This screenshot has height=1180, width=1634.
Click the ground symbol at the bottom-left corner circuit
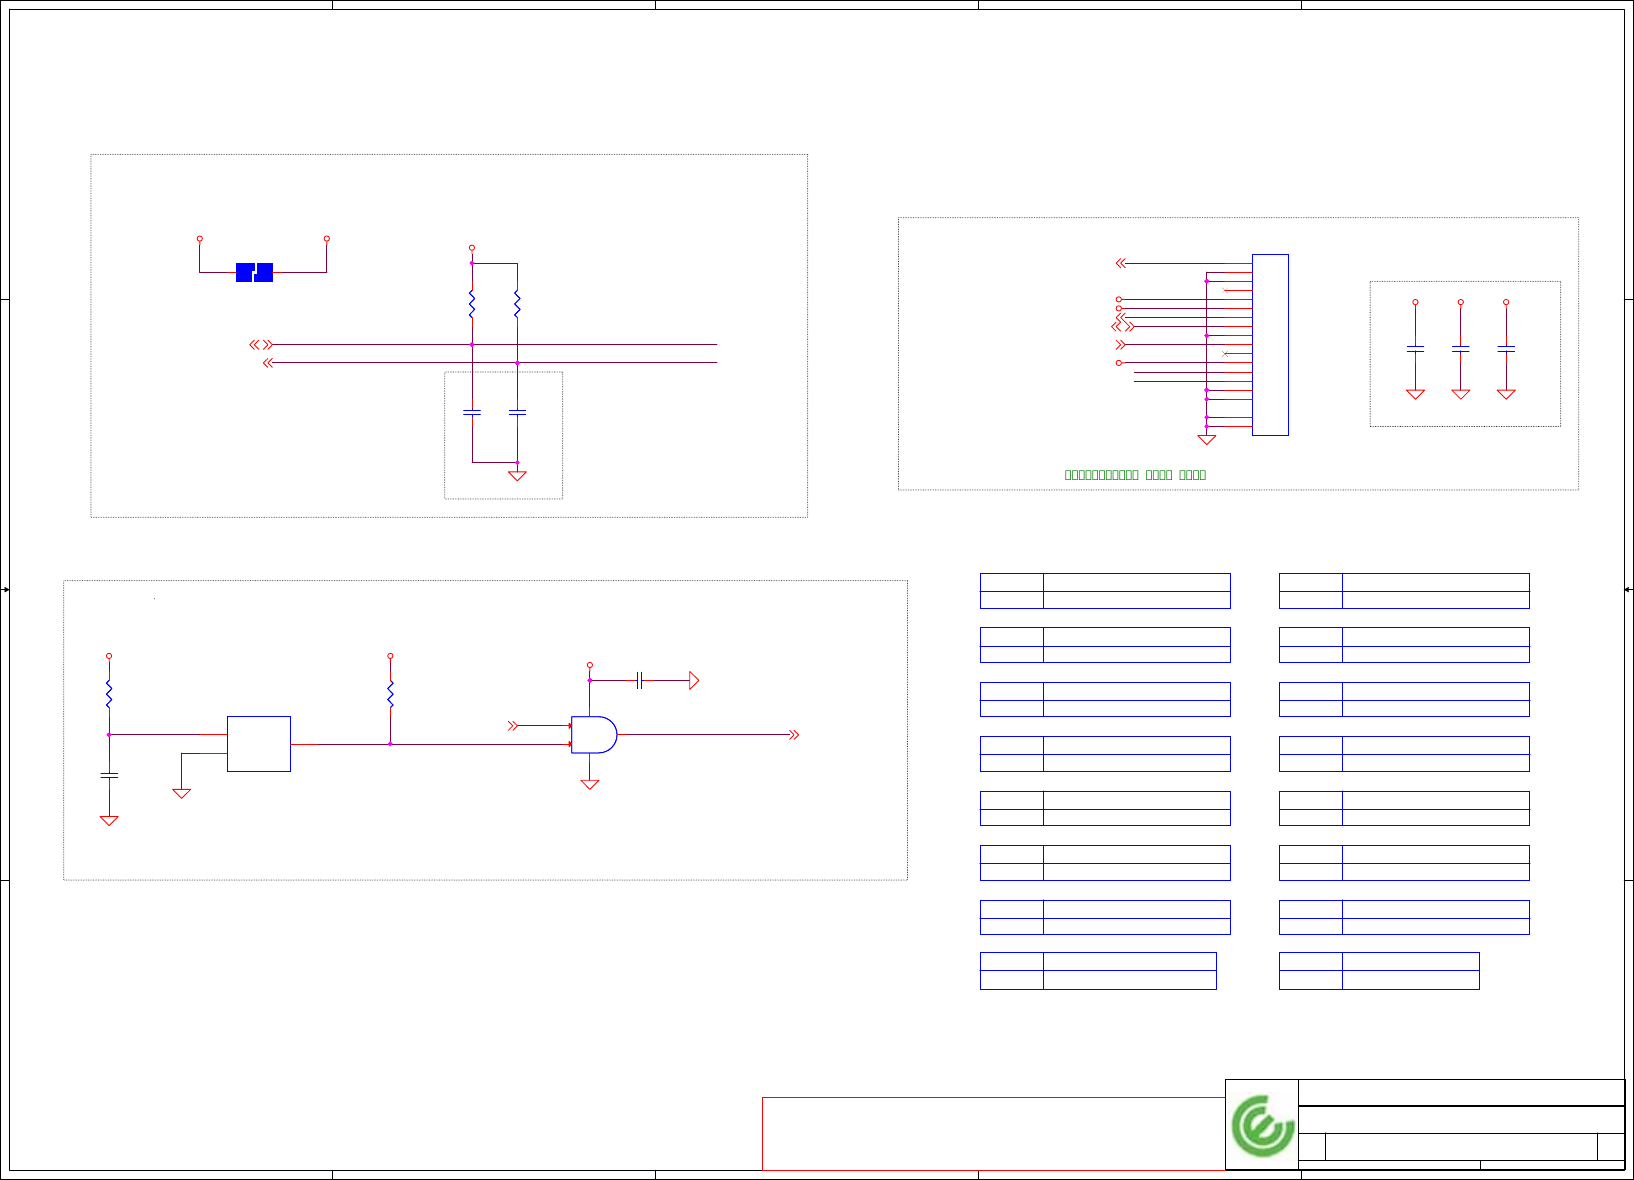[109, 821]
